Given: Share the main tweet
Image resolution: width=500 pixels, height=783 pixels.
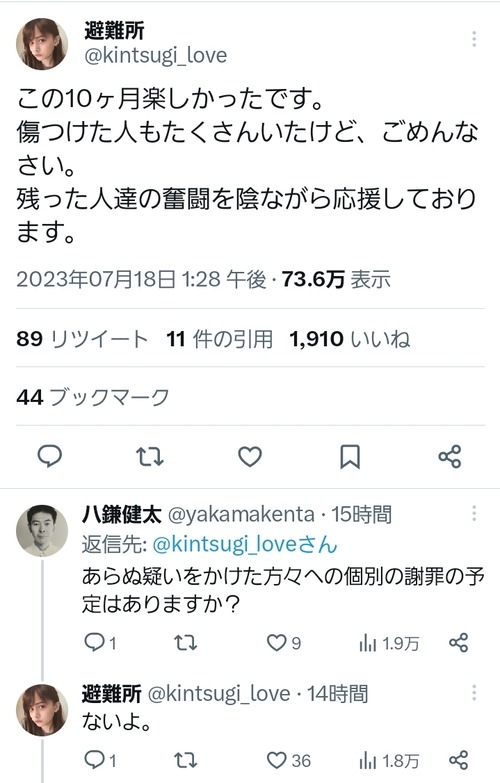Looking at the screenshot, I should coord(450,456).
